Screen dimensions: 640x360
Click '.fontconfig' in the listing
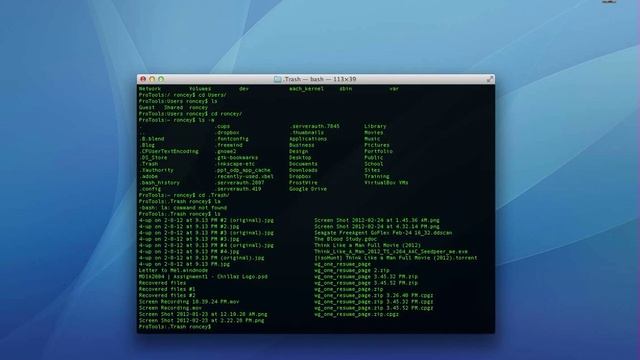231,139
